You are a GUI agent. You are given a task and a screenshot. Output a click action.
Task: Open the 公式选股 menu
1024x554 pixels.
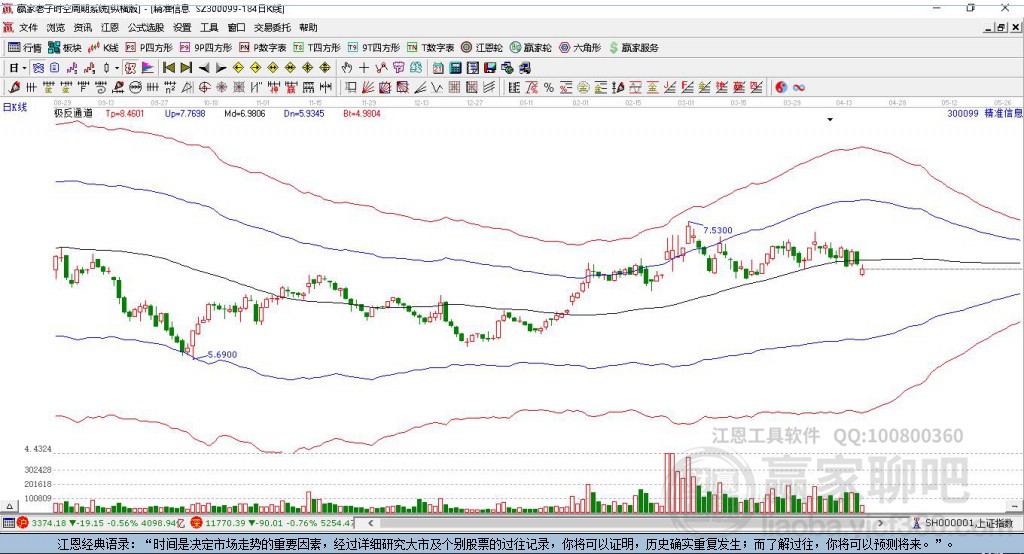pos(146,27)
